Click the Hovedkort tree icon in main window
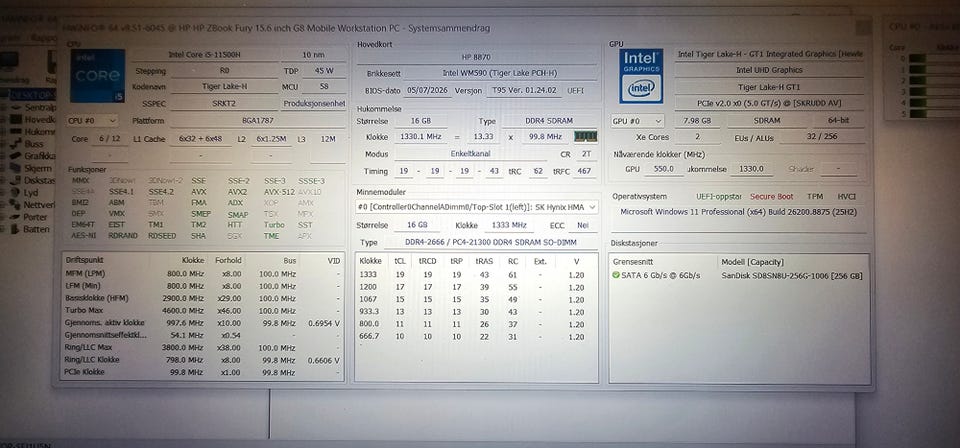This screenshot has height=448, width=960. click(x=15, y=119)
